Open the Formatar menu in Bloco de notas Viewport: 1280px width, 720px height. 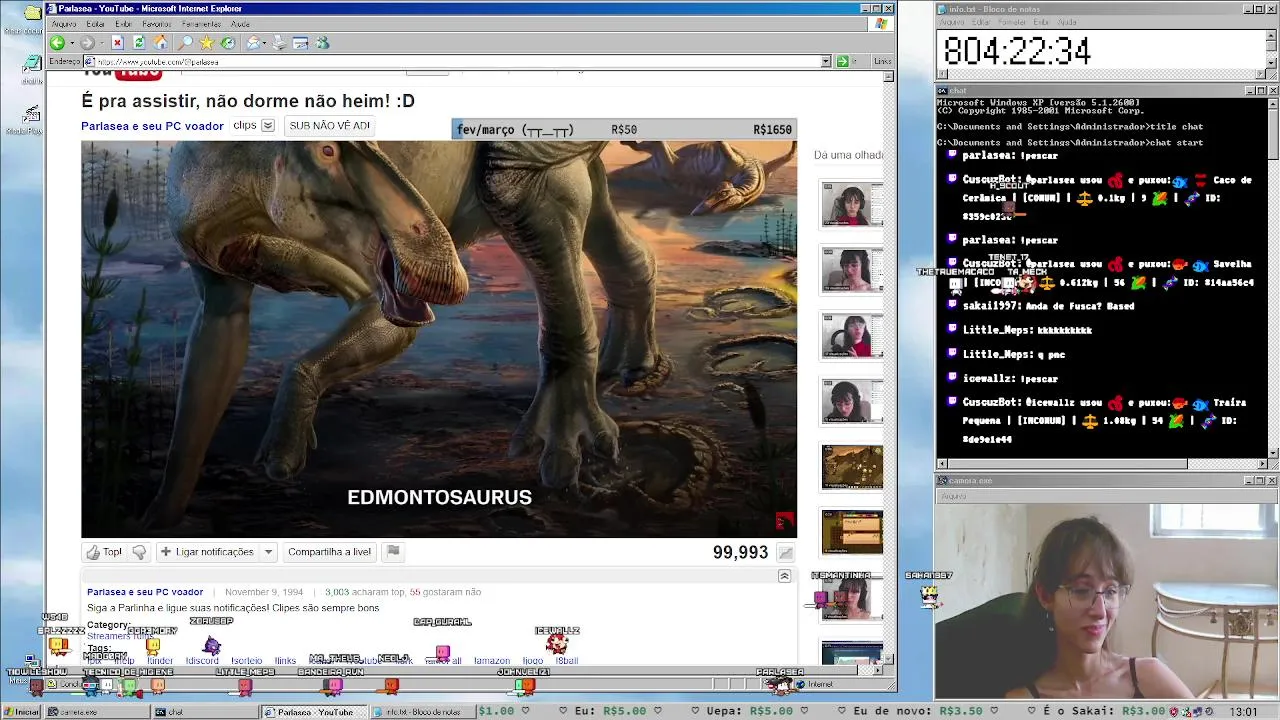1012,22
